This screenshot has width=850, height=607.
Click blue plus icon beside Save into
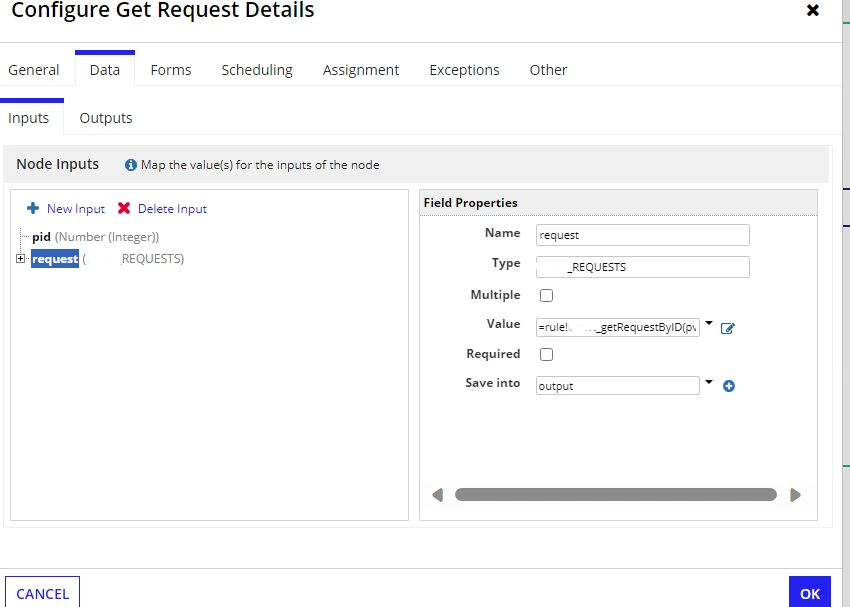[729, 386]
